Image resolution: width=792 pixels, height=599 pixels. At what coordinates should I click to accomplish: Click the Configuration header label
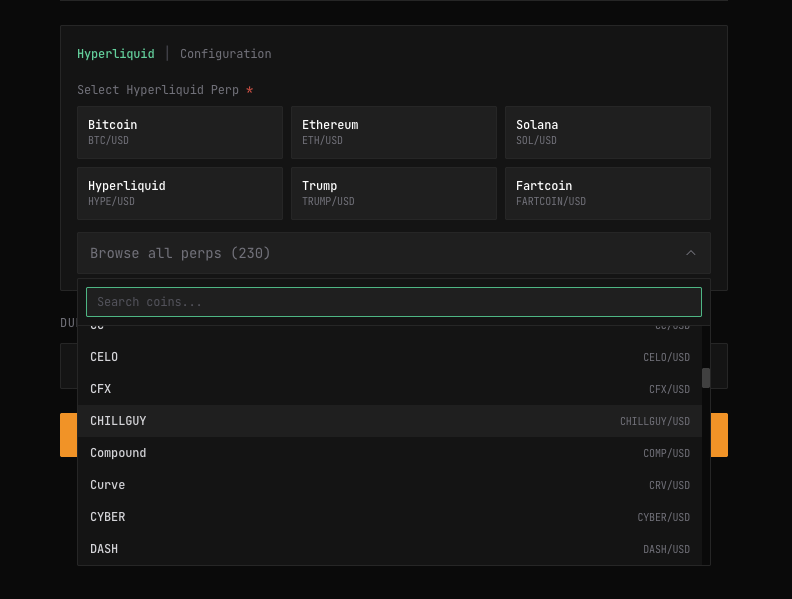(x=226, y=54)
